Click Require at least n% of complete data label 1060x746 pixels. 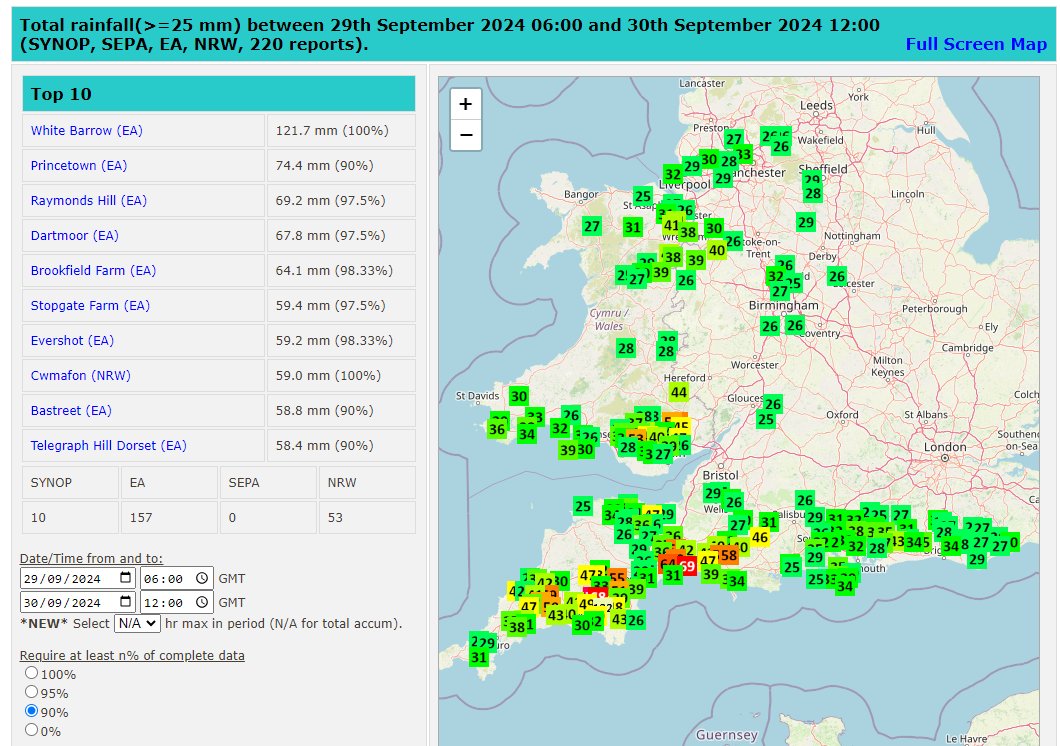coord(132,655)
